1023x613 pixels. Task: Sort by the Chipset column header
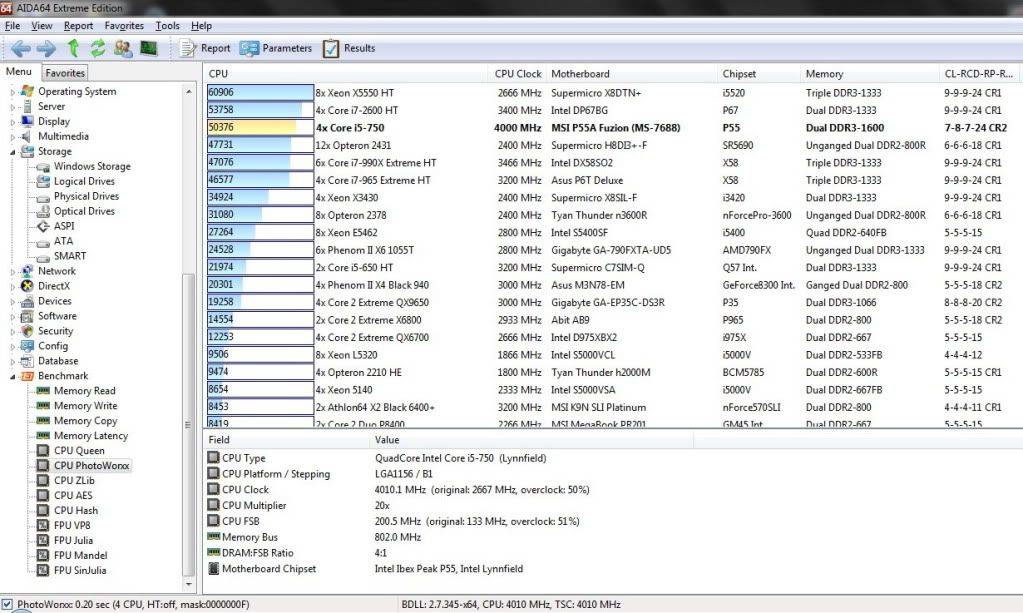[x=759, y=74]
